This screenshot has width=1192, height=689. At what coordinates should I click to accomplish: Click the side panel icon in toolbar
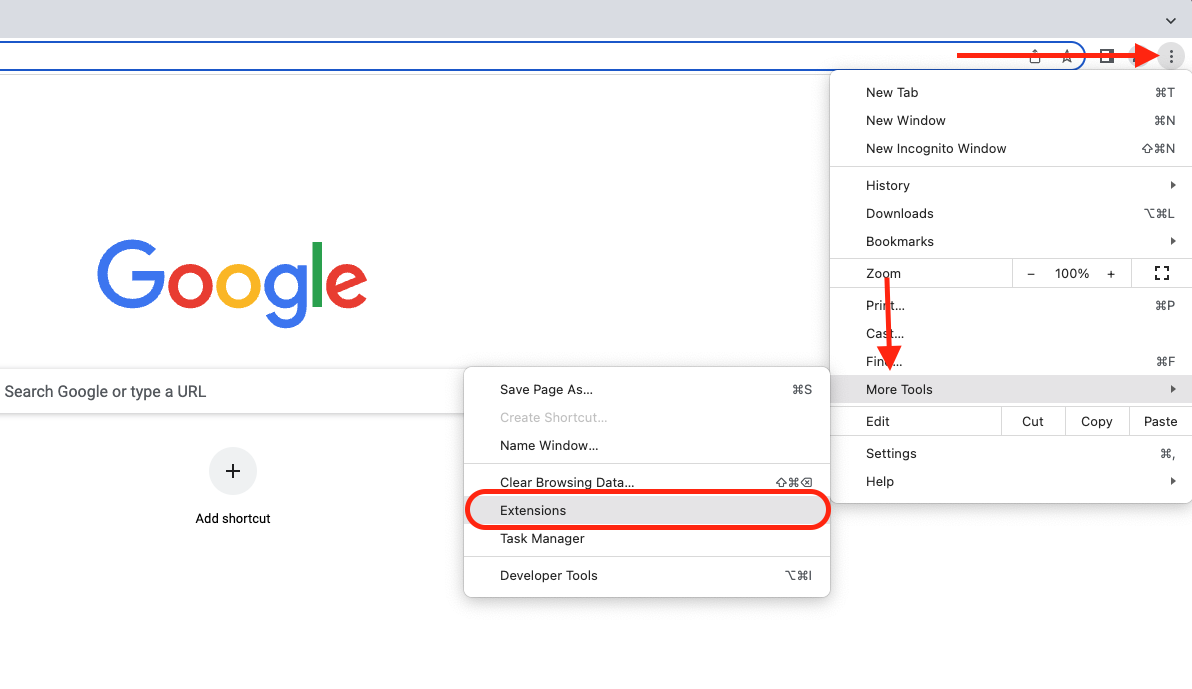point(1107,56)
